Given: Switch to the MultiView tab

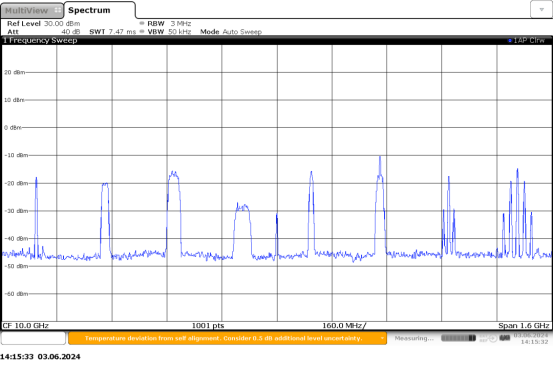Looking at the screenshot, I should pyautogui.click(x=32, y=11).
